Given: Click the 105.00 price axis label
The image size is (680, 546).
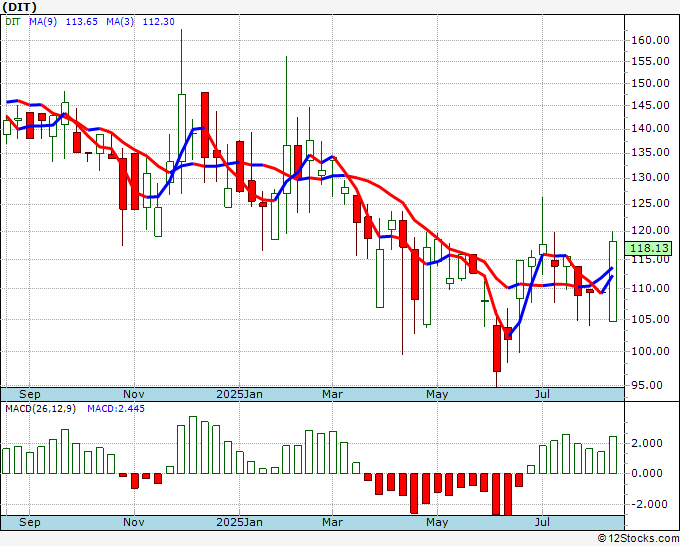Looking at the screenshot, I should pyautogui.click(x=650, y=319).
